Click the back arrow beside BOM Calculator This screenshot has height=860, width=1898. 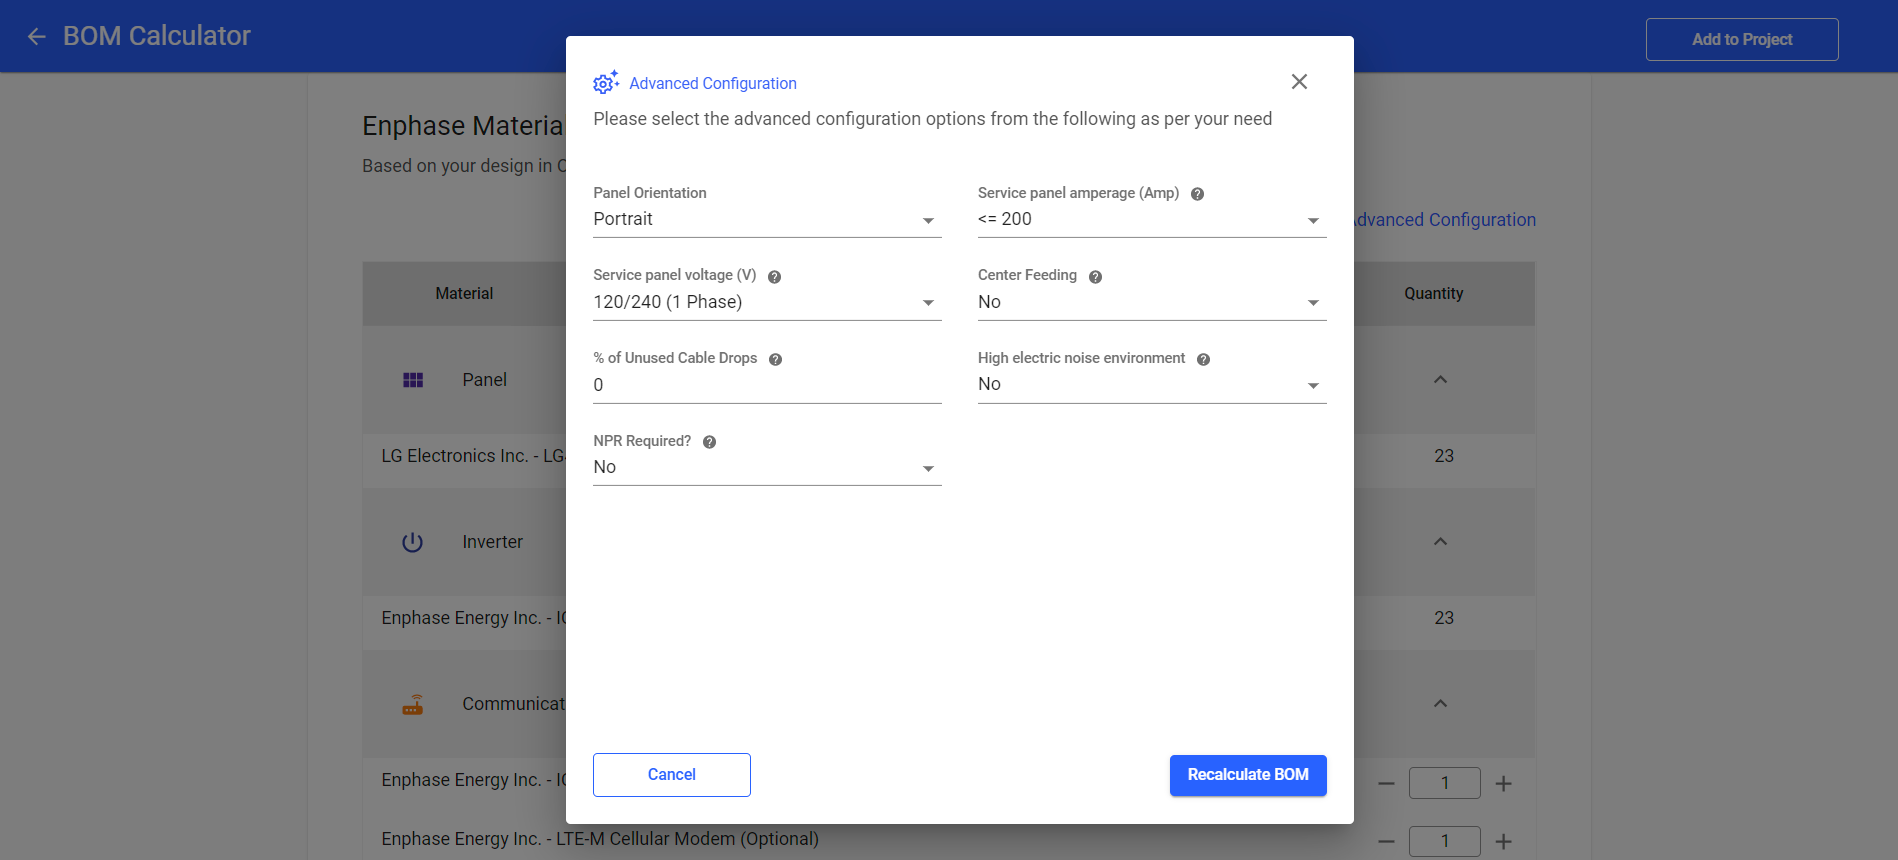click(37, 37)
